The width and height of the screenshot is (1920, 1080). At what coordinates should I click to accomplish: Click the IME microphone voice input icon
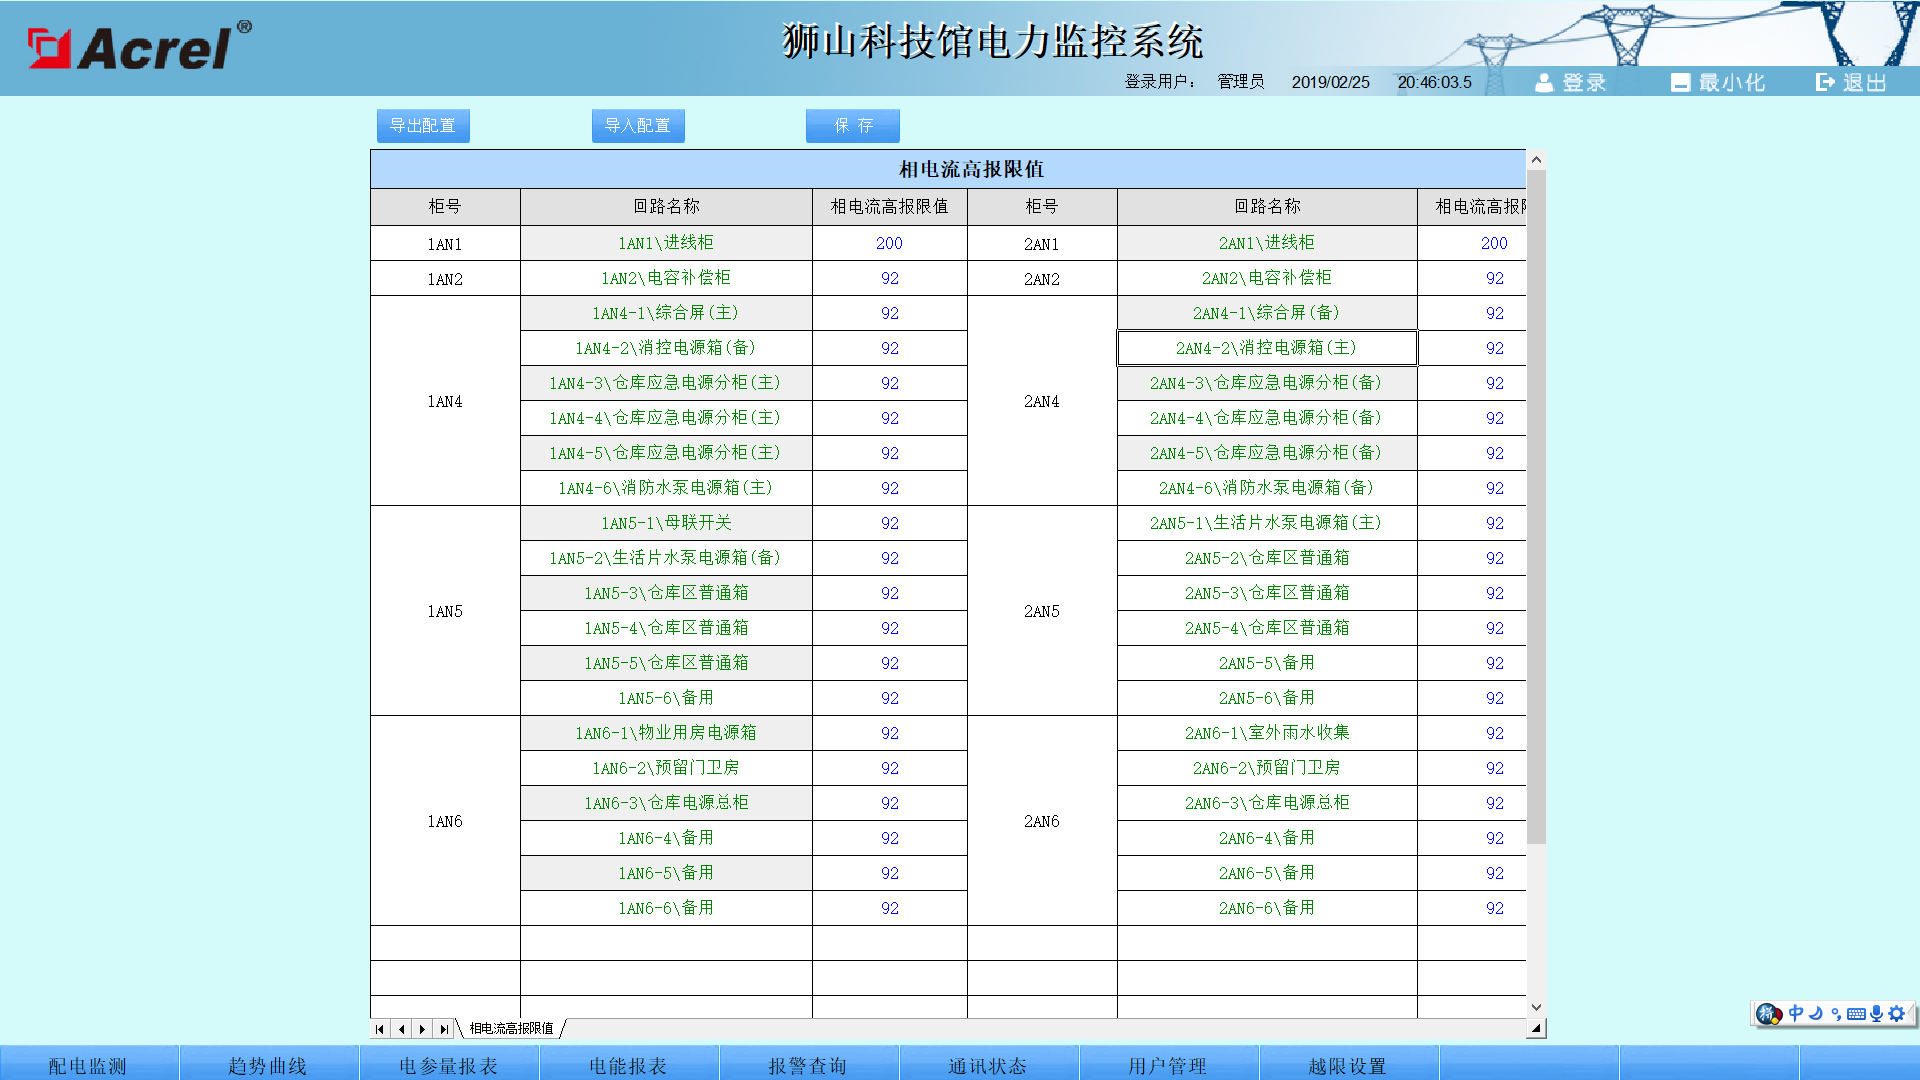(1876, 1014)
